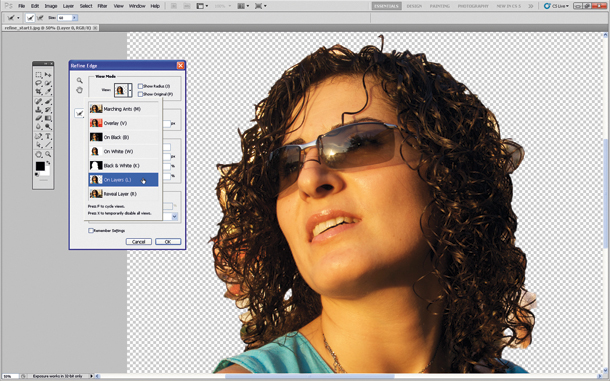The image size is (610, 381).
Task: Enable Show Original checkbox
Action: [x=140, y=94]
